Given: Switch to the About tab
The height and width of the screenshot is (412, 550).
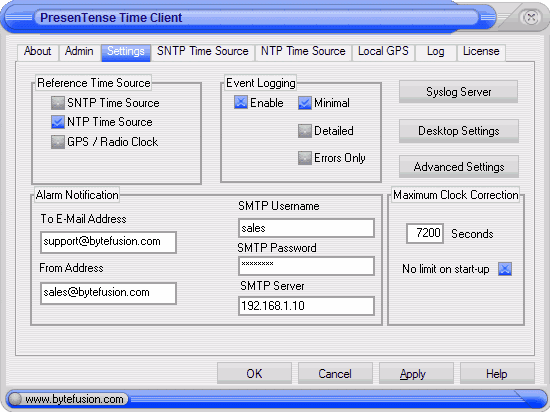Looking at the screenshot, I should click(x=38, y=52).
